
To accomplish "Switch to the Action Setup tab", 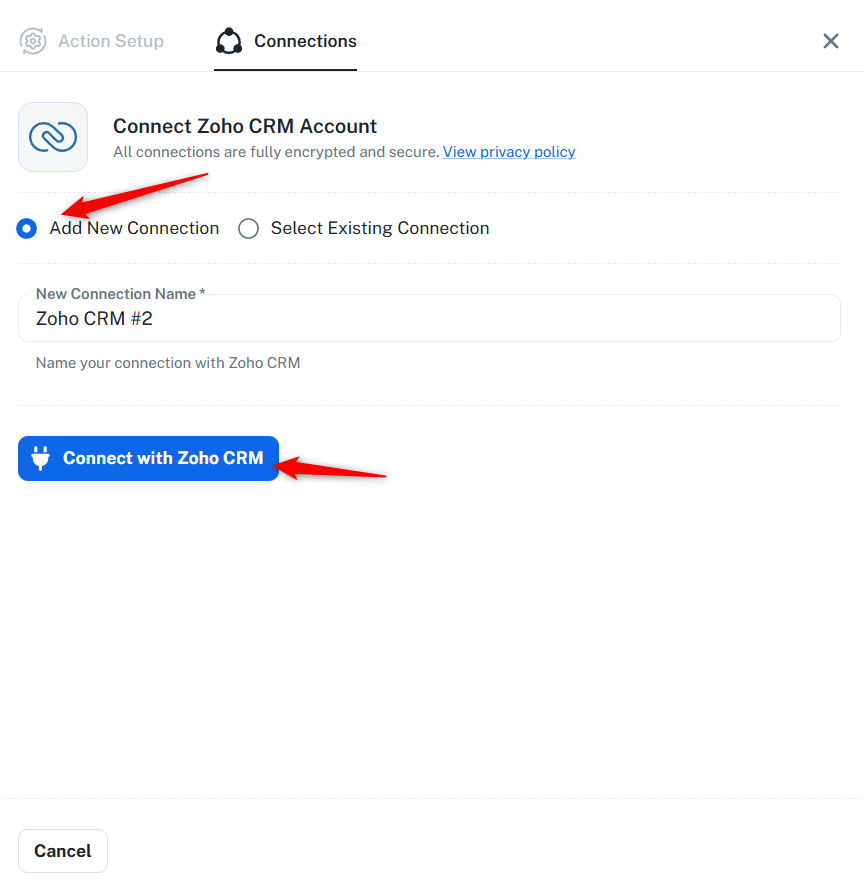I will click(110, 41).
